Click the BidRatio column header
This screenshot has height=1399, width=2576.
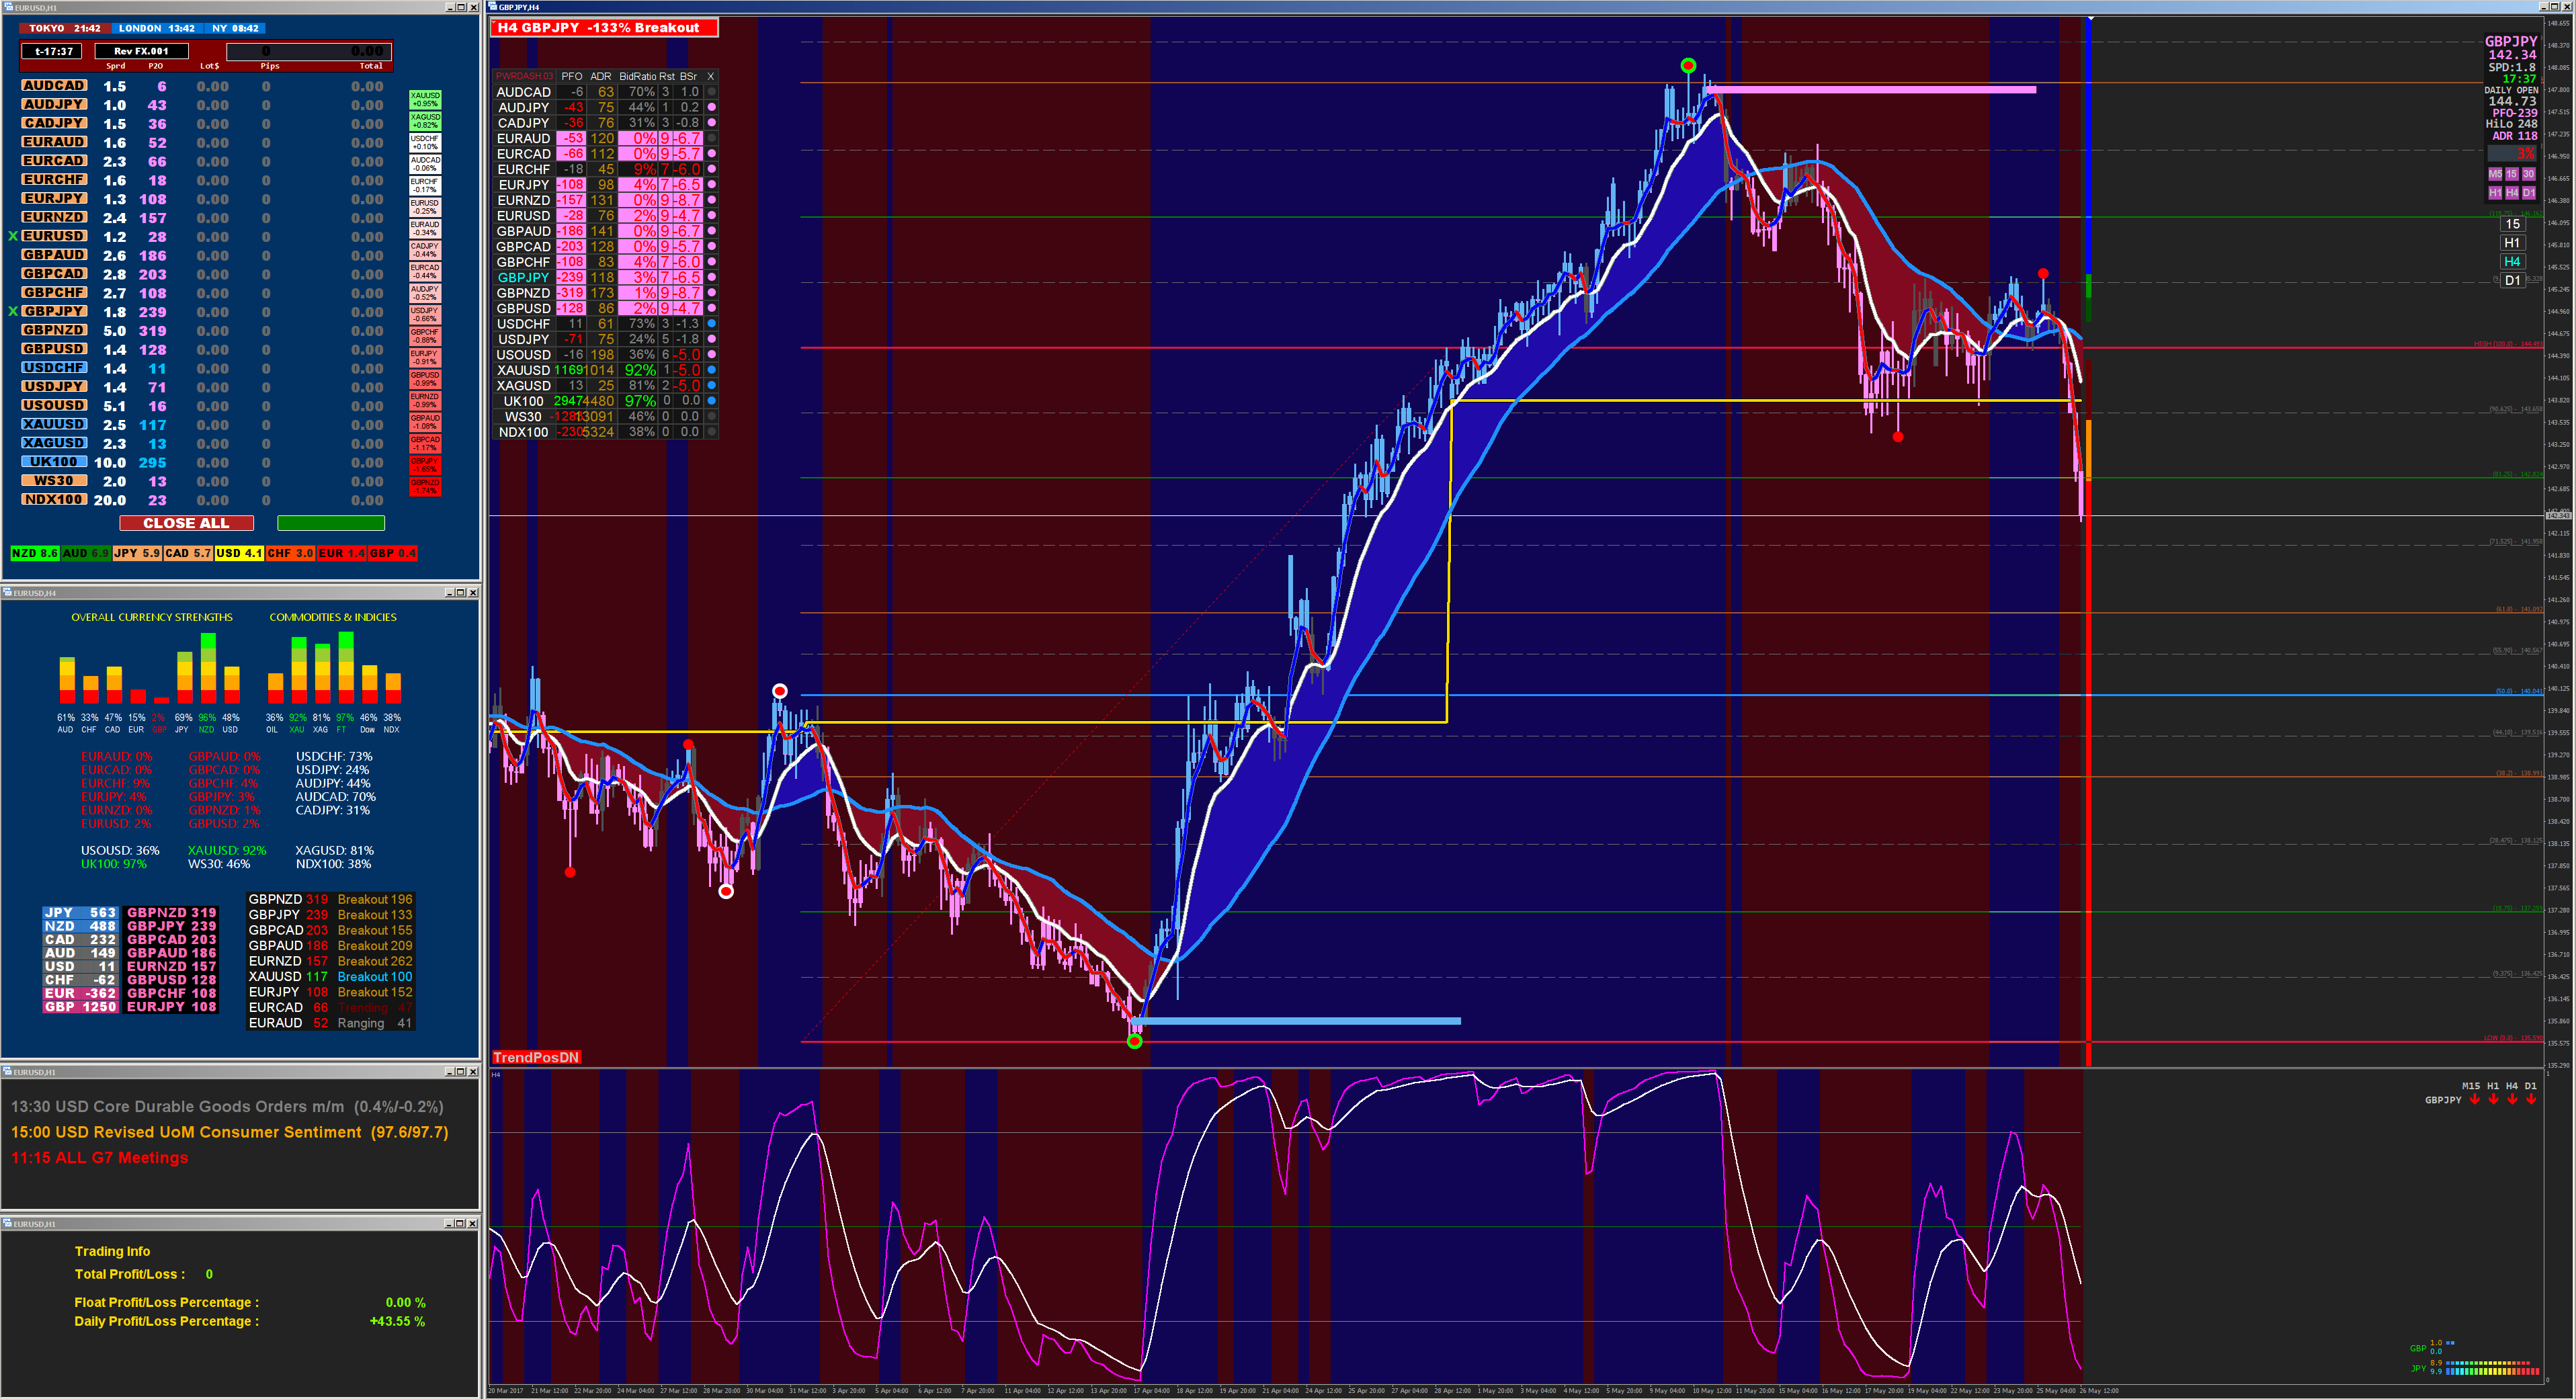(637, 76)
